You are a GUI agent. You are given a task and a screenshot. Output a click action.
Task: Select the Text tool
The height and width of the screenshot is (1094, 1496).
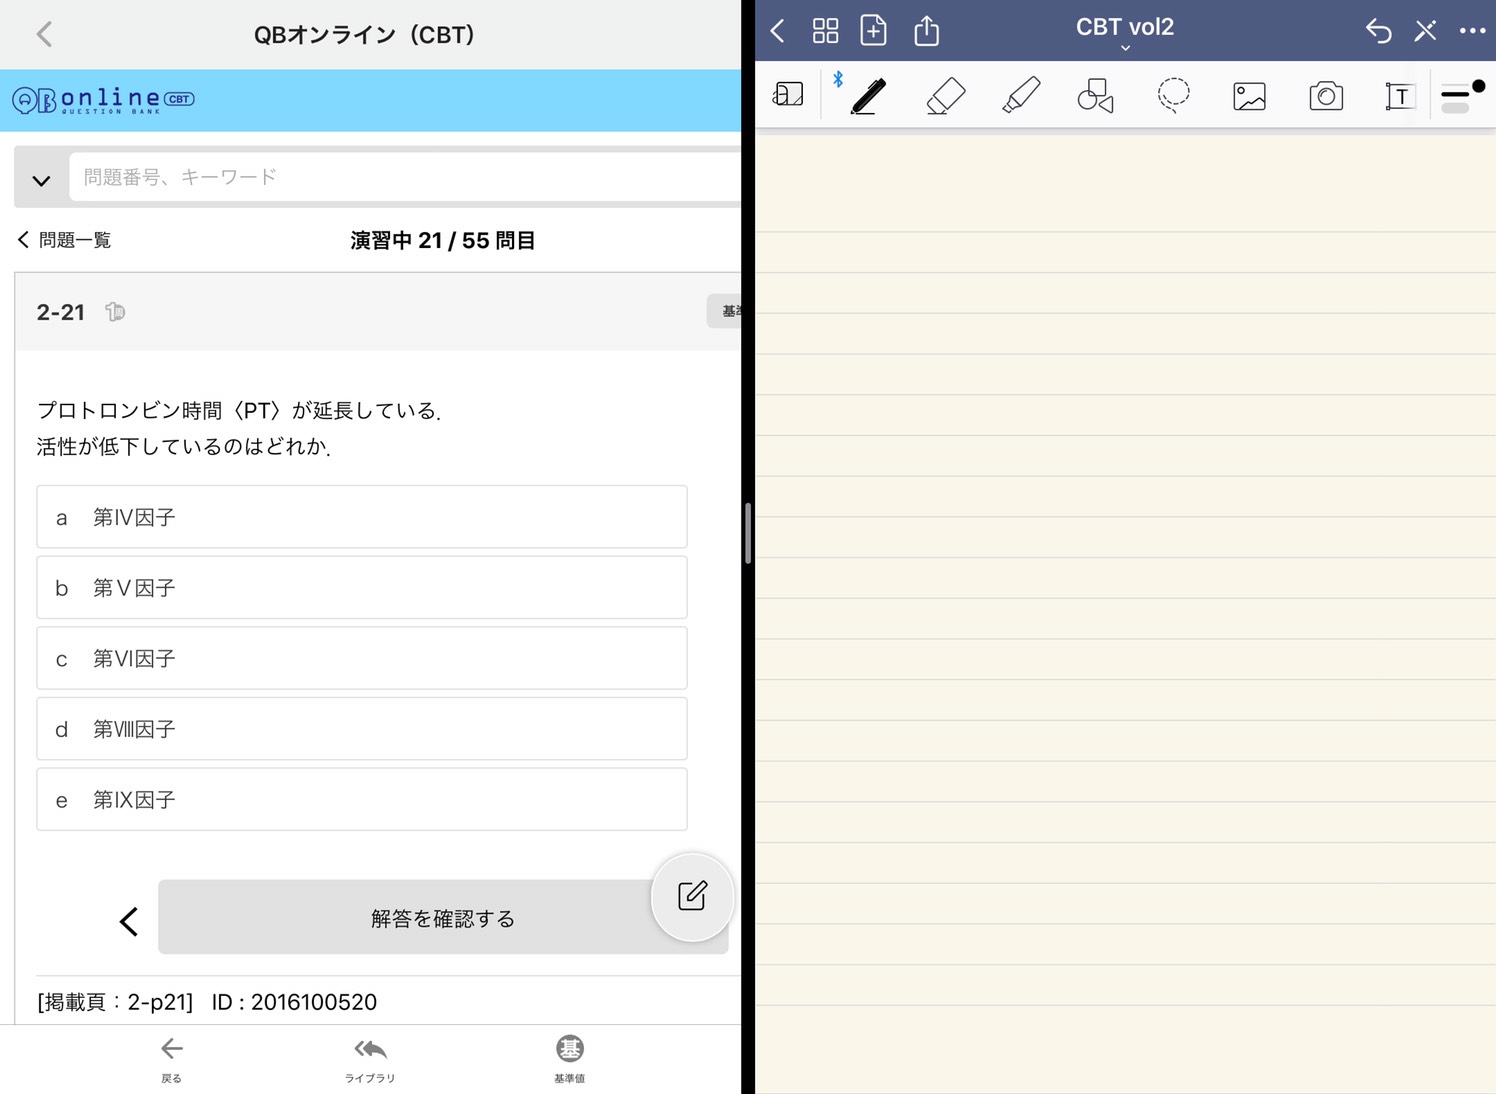[x=1399, y=95]
